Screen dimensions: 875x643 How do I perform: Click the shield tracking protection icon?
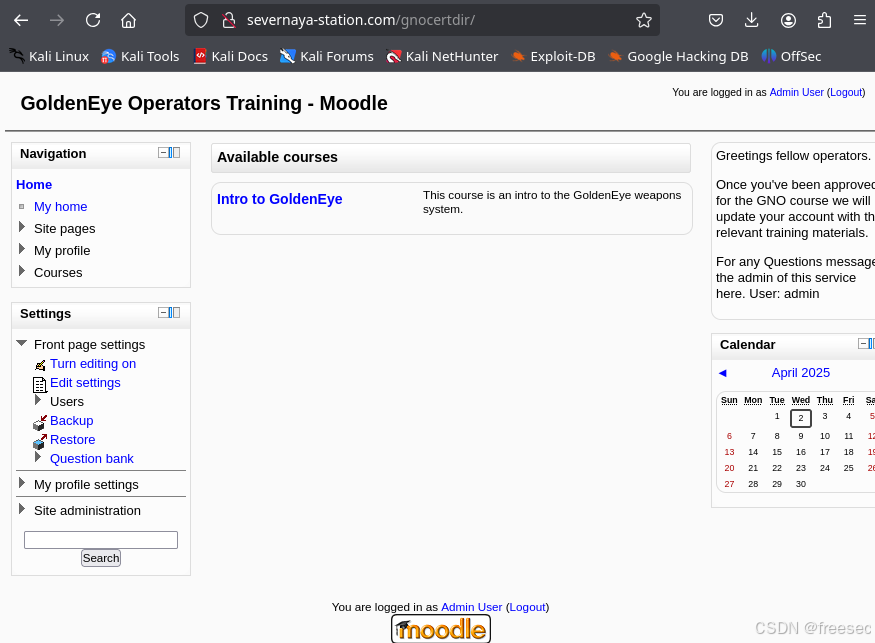[x=201, y=21]
